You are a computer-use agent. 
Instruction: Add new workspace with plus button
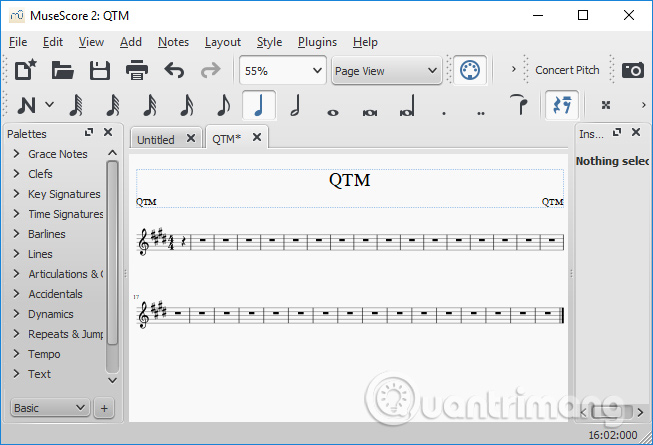click(x=104, y=408)
